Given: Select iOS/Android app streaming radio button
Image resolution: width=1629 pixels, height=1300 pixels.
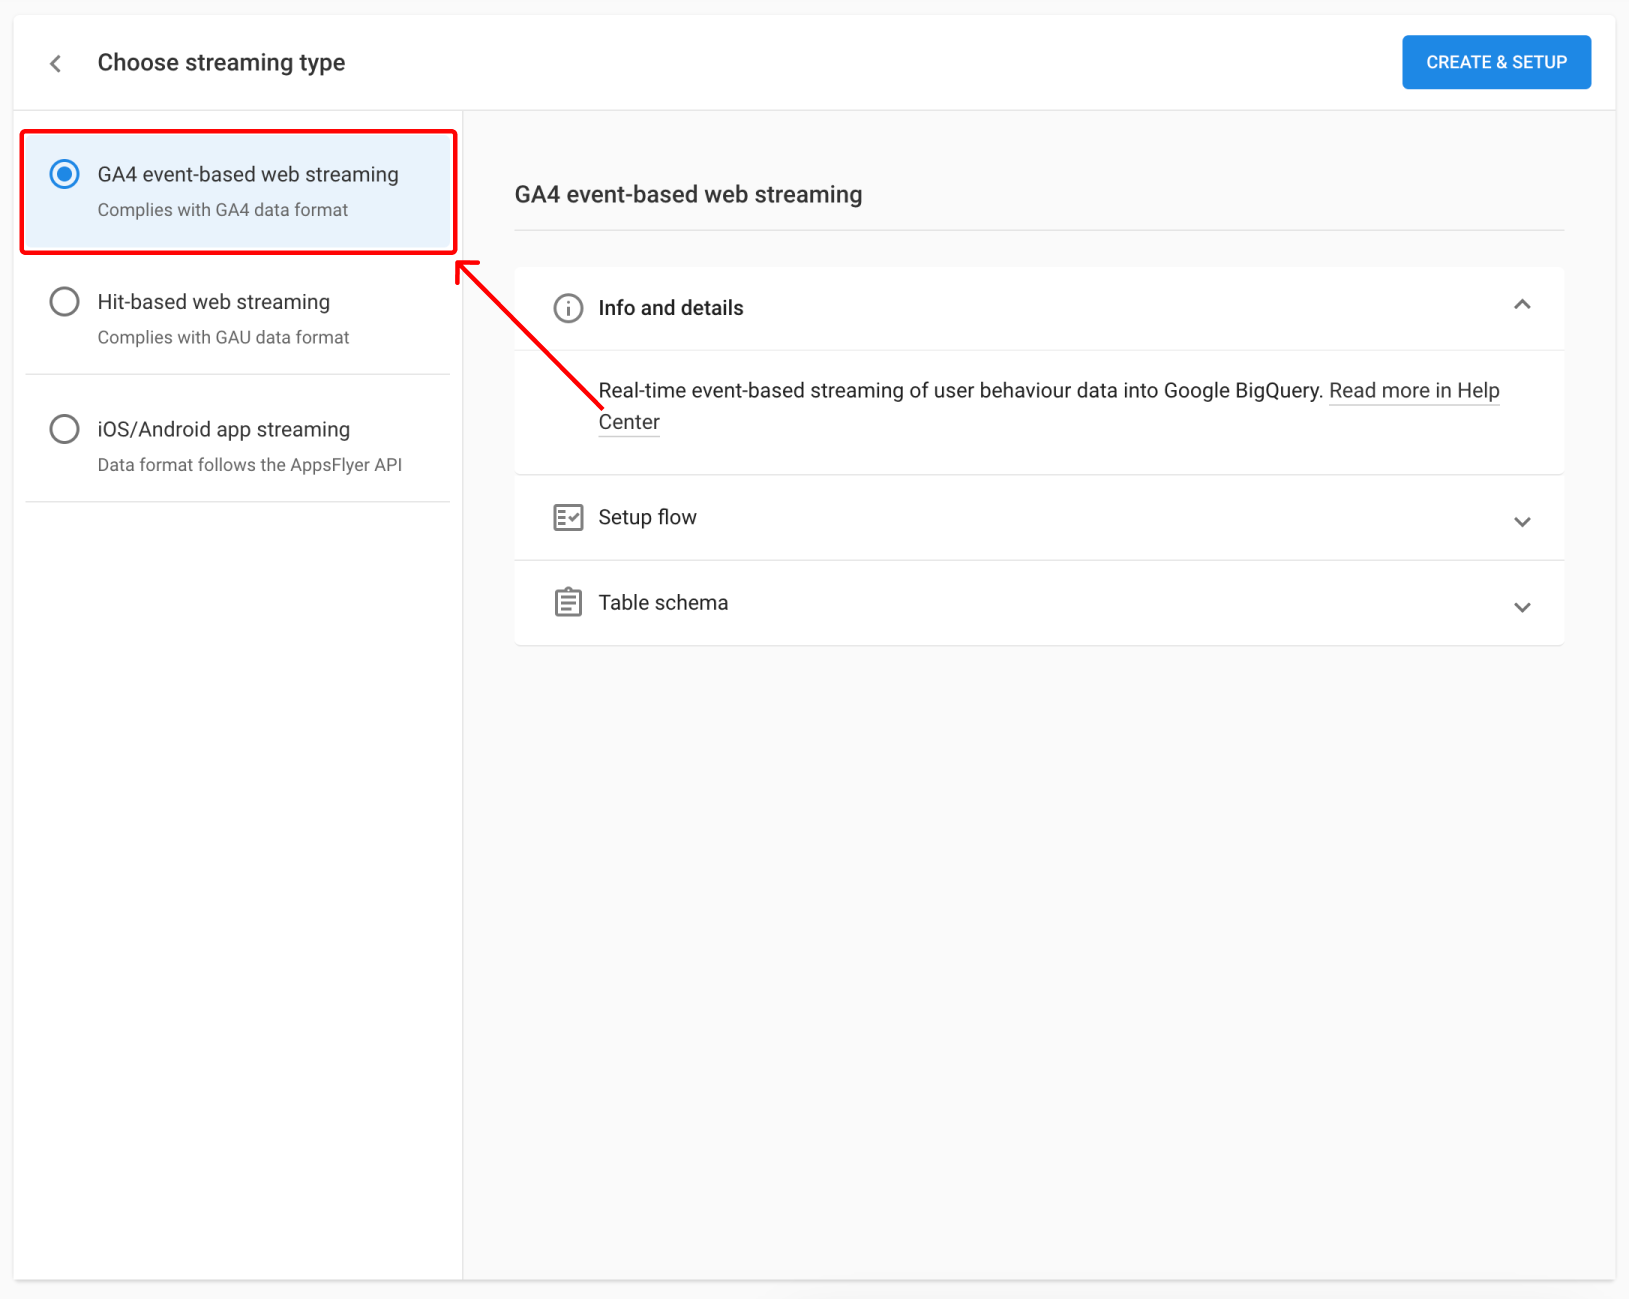Looking at the screenshot, I should point(65,429).
